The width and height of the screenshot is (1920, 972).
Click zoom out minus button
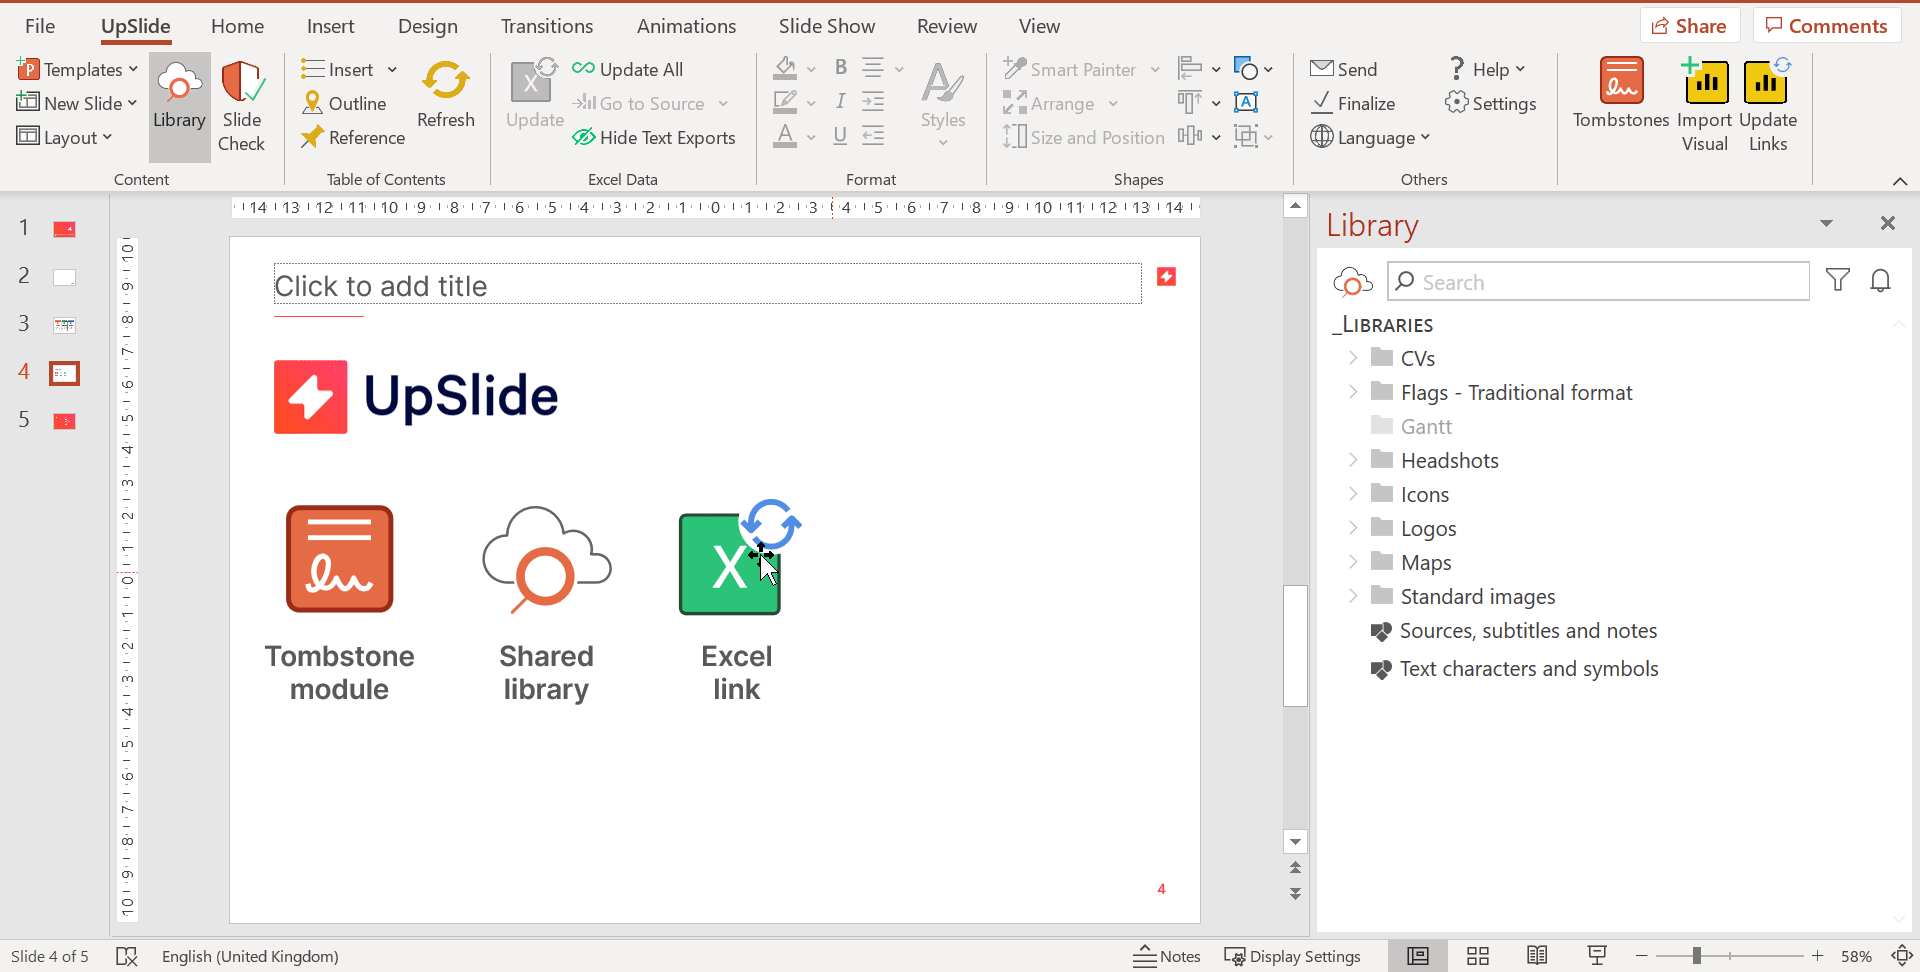pos(1641,956)
